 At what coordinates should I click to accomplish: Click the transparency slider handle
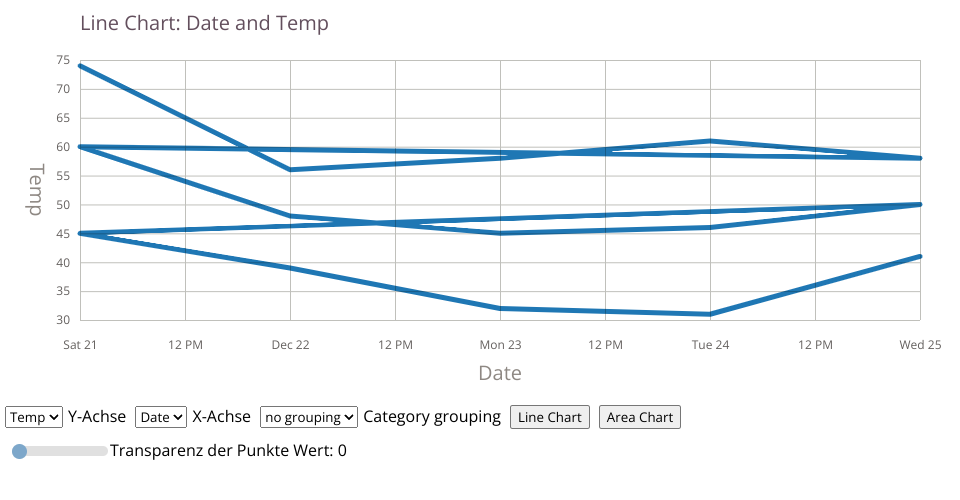click(19, 451)
